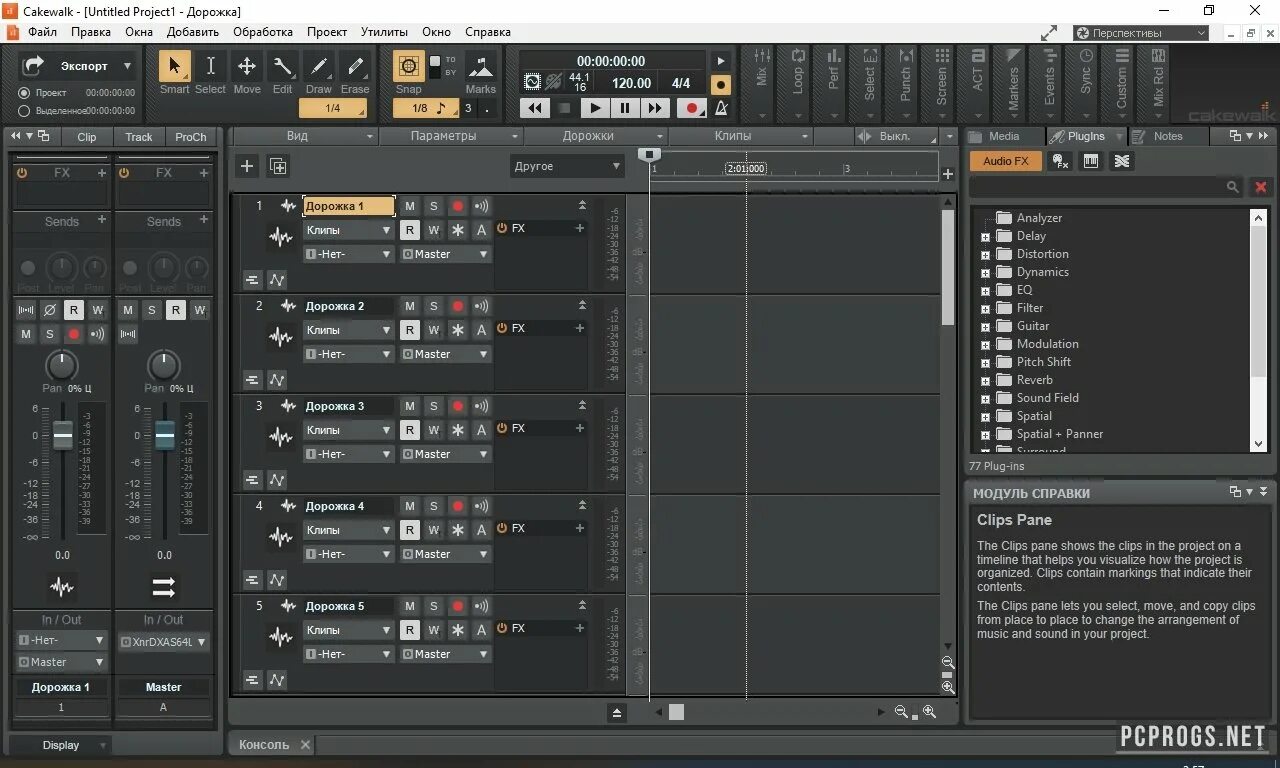Open the Клипы track view menu

pos(740,136)
